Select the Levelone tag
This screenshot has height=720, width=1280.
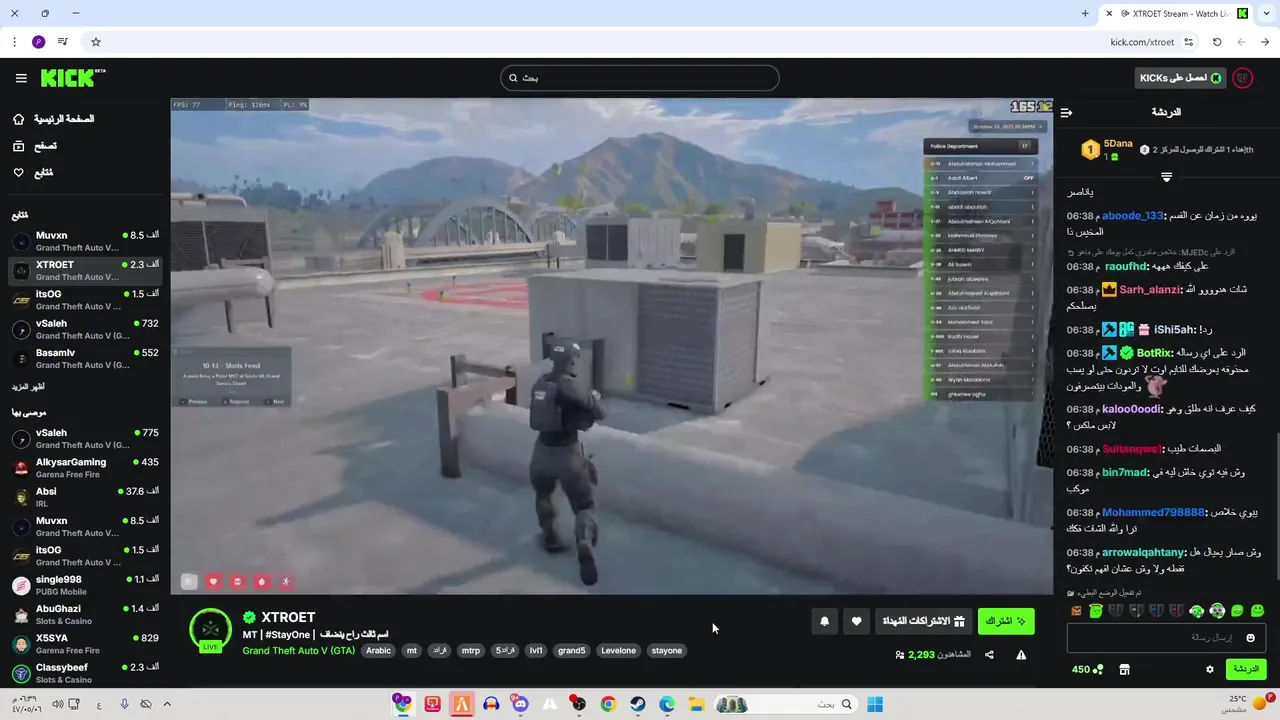point(618,650)
